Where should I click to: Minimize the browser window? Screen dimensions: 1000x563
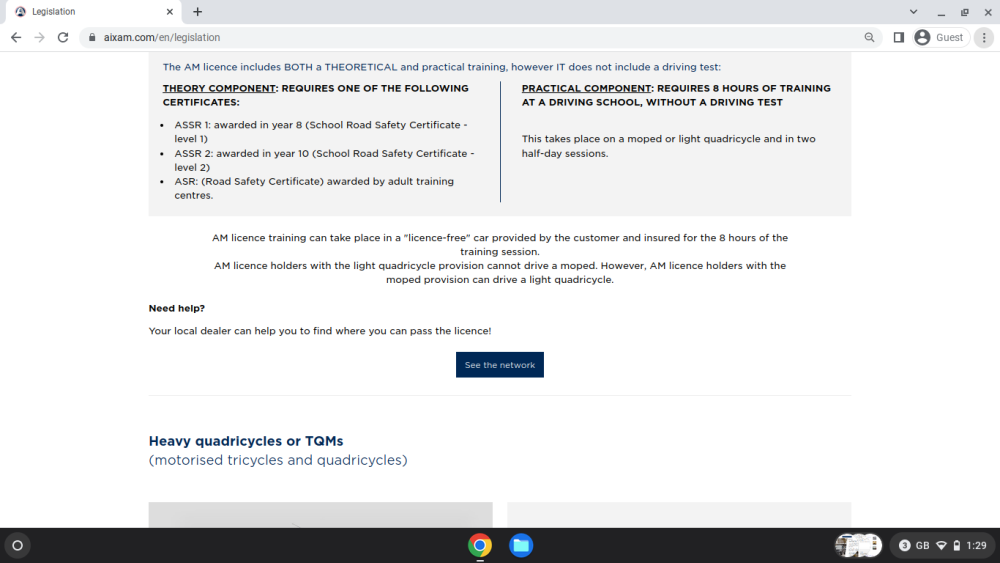tap(941, 11)
